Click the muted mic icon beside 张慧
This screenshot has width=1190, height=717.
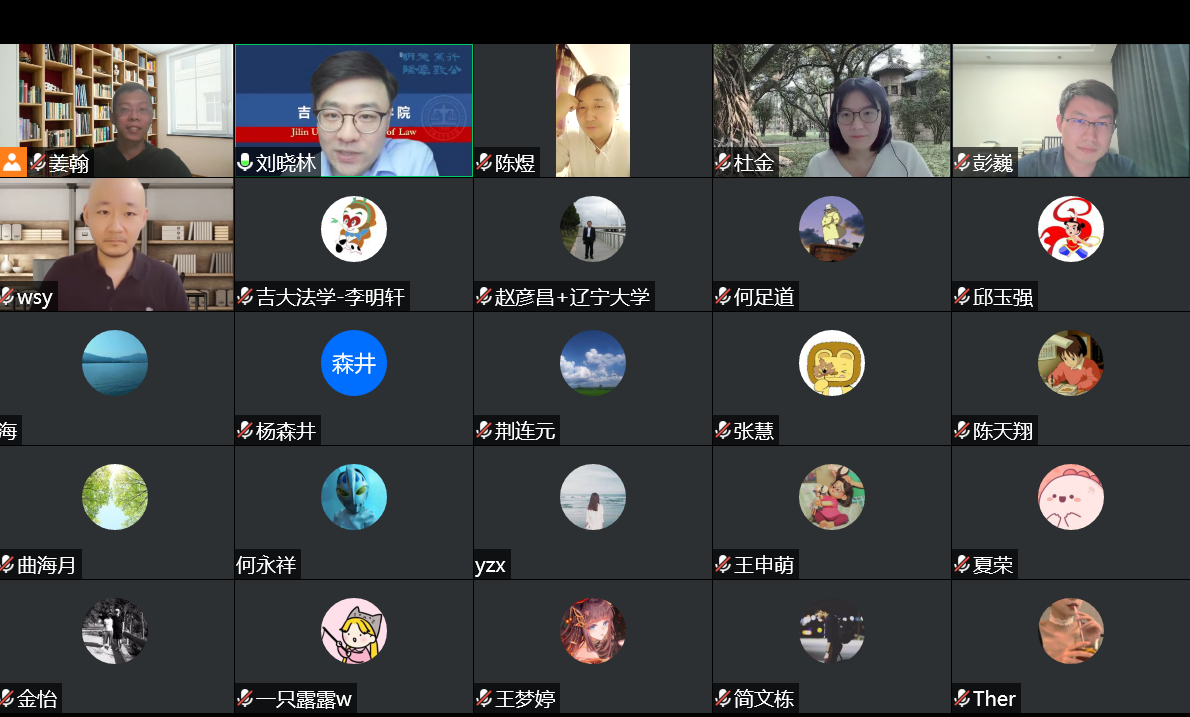(723, 431)
